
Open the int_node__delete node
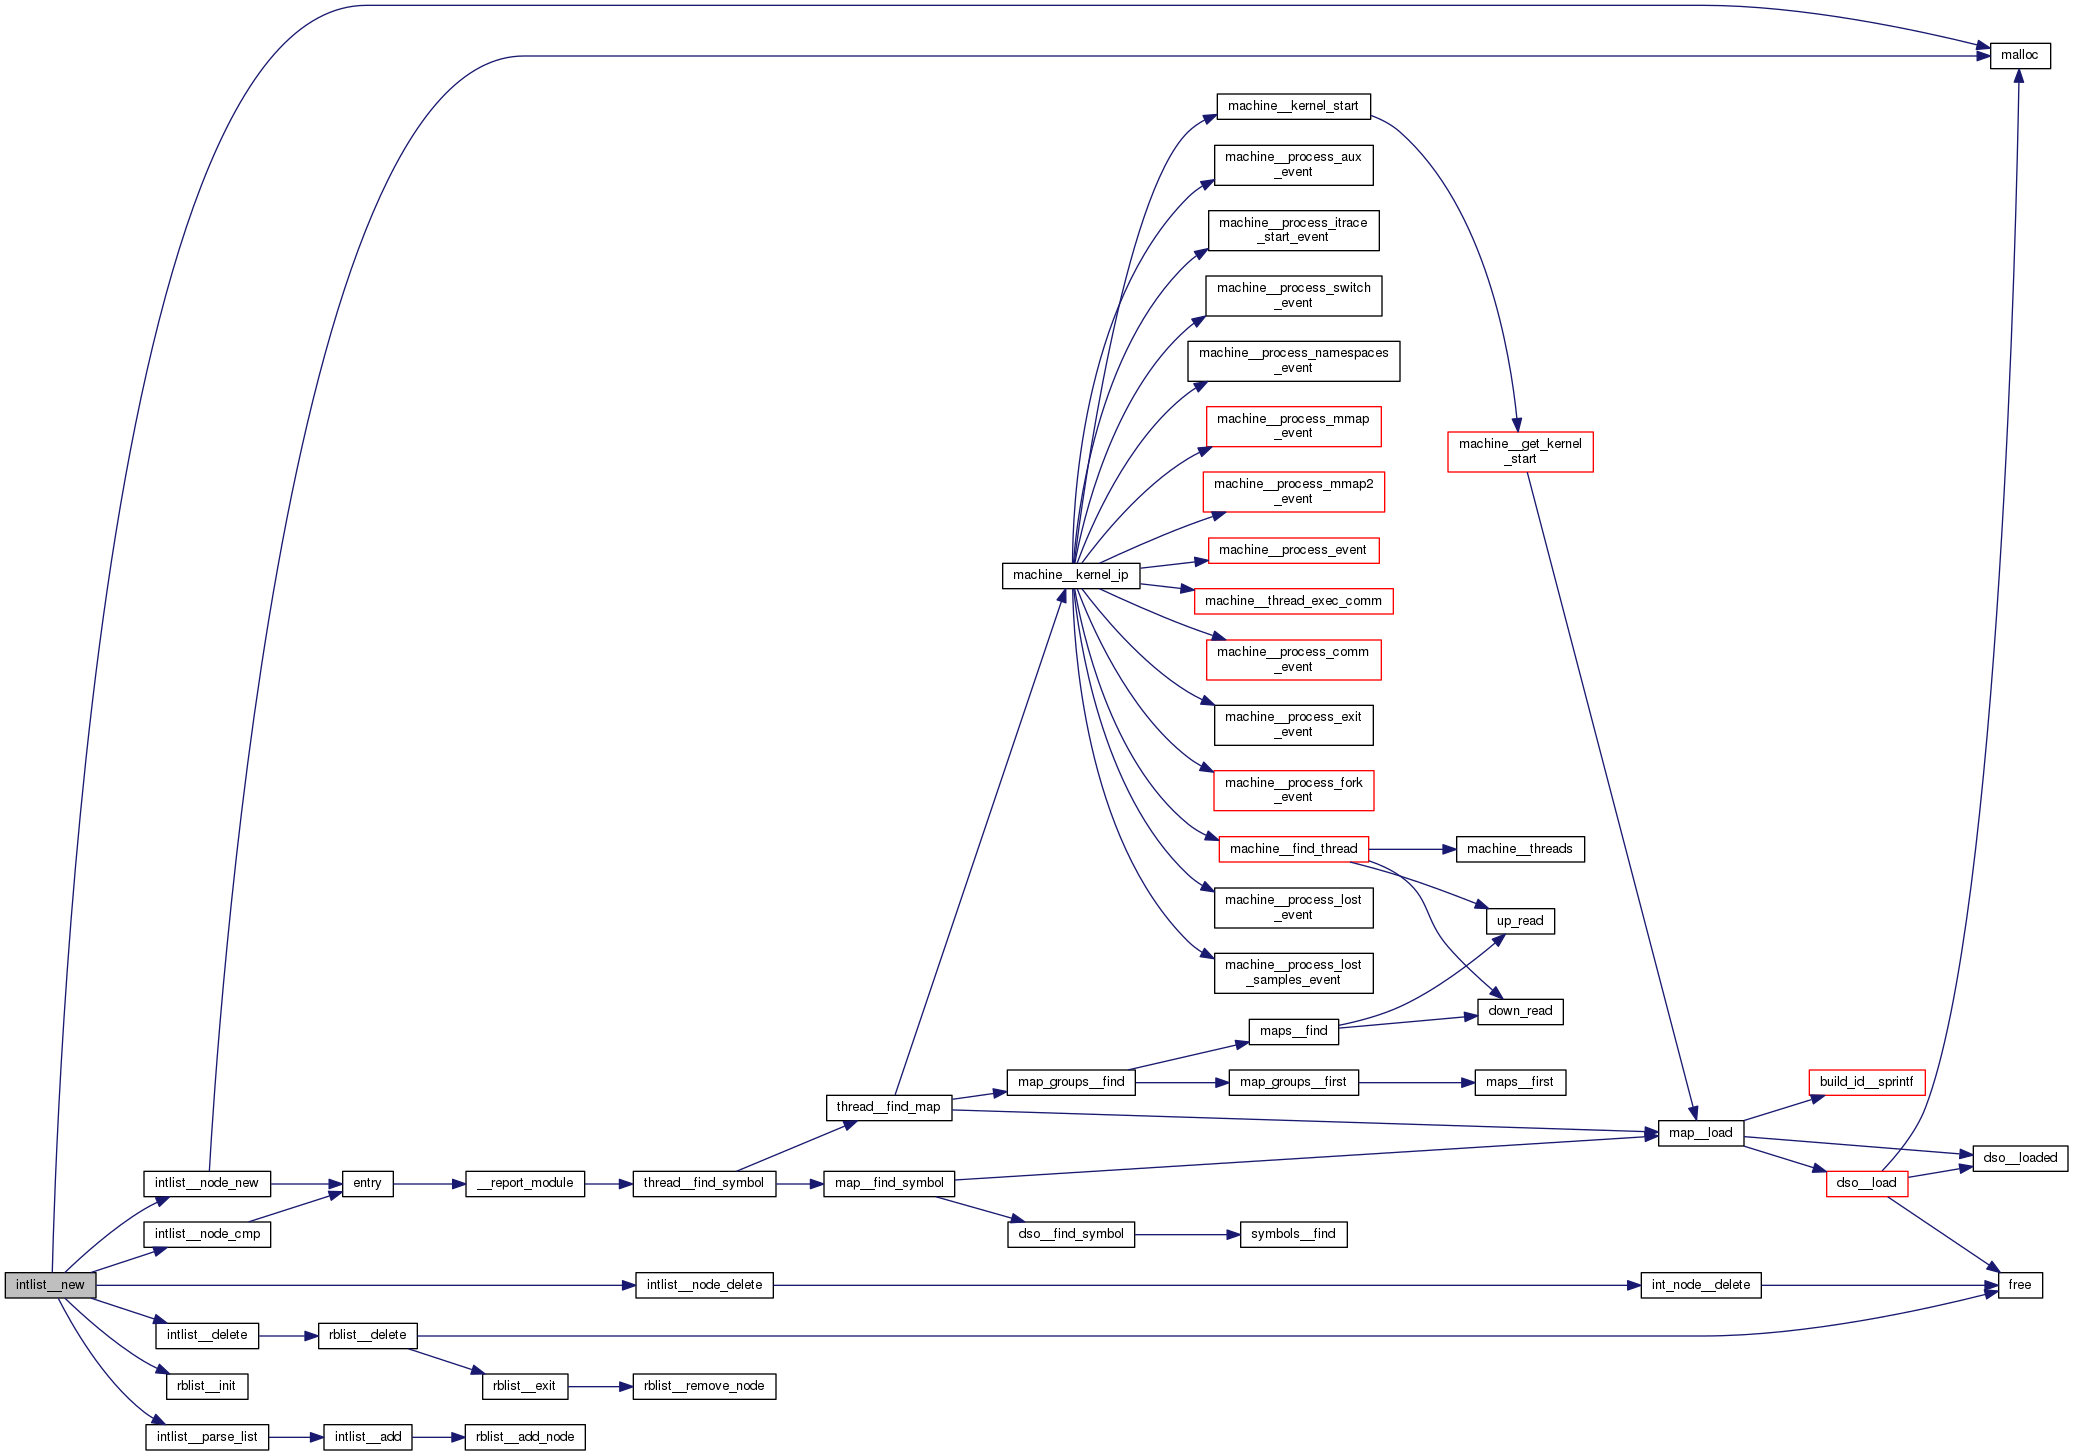[x=1700, y=1285]
